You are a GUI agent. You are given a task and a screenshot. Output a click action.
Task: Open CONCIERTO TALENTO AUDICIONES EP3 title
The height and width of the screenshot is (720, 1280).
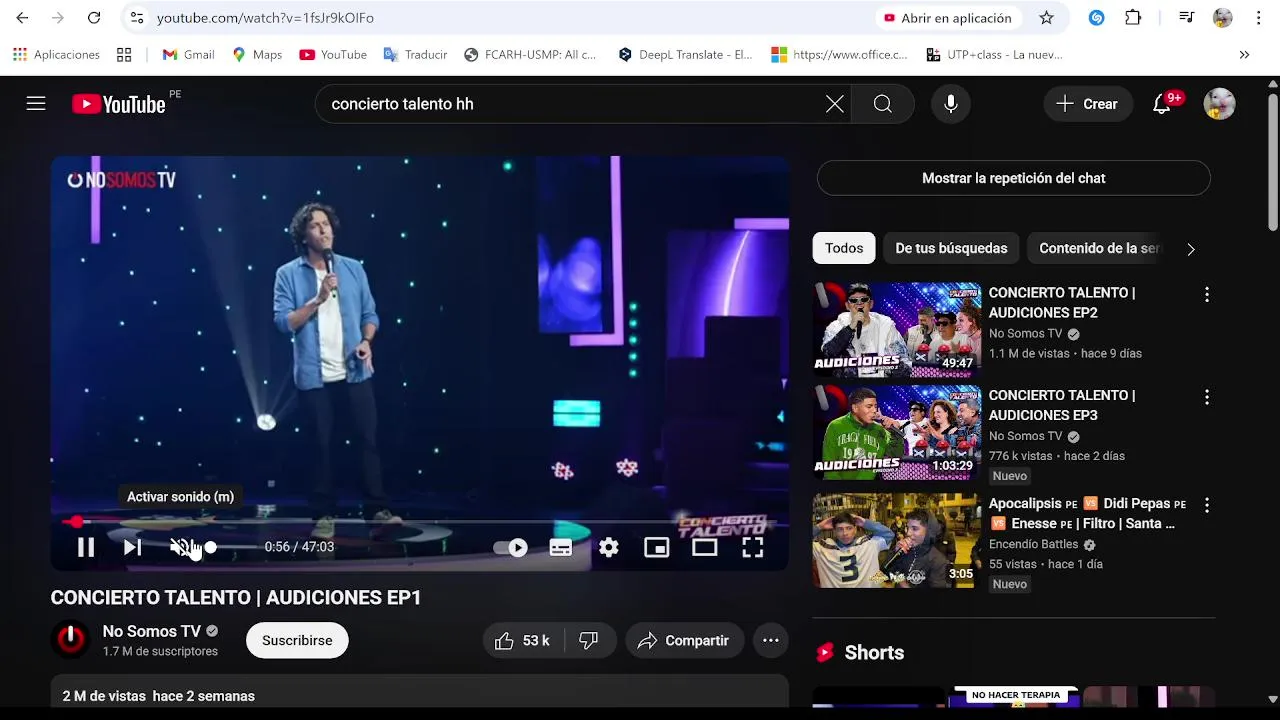[1062, 405]
